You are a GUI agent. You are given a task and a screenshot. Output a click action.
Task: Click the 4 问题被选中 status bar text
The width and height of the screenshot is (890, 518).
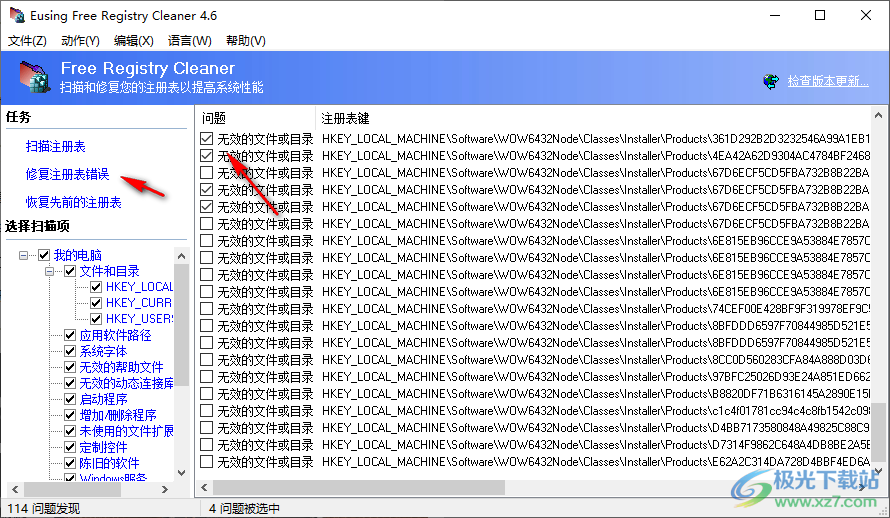[244, 508]
